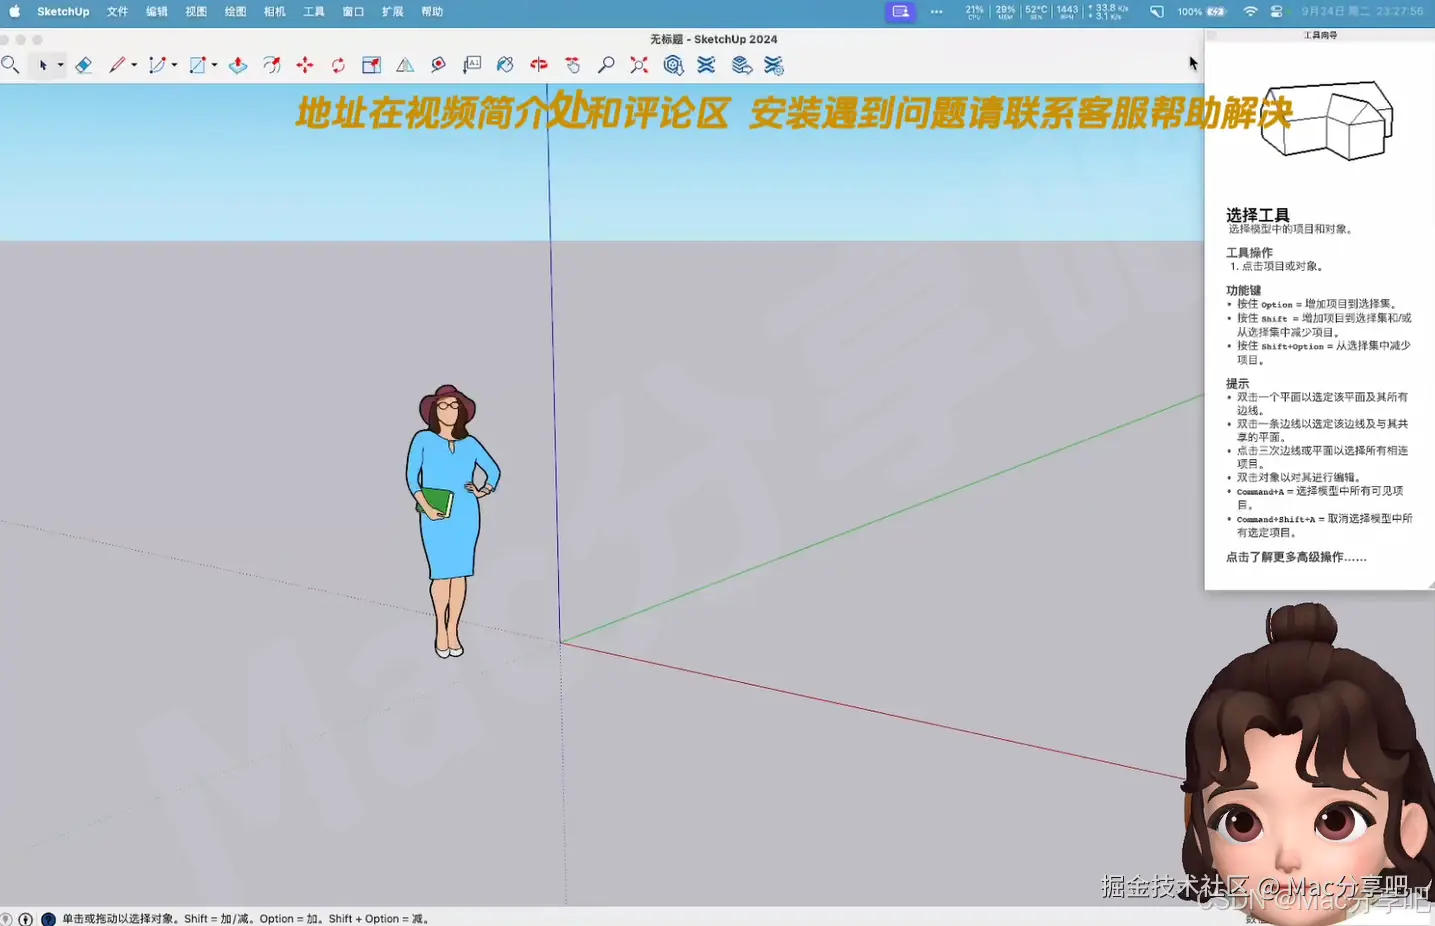The image size is (1435, 926).
Task: Click the Zoom Extents icon
Action: pyautogui.click(x=639, y=65)
